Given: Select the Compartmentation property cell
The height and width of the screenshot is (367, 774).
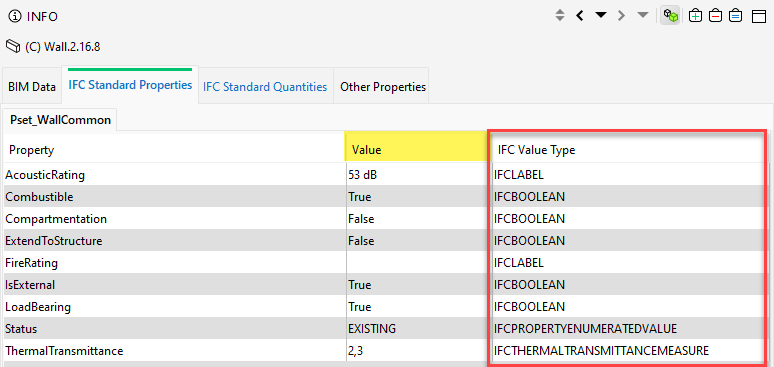Looking at the screenshot, I should click(x=175, y=218).
